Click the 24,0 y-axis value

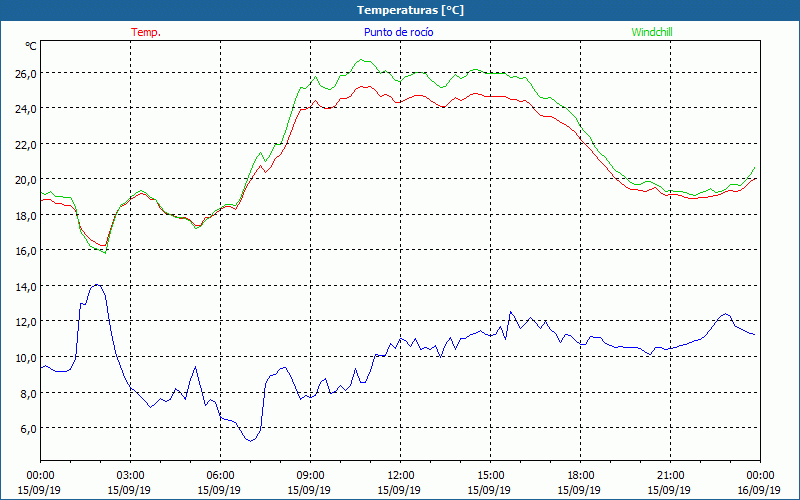click(x=25, y=109)
